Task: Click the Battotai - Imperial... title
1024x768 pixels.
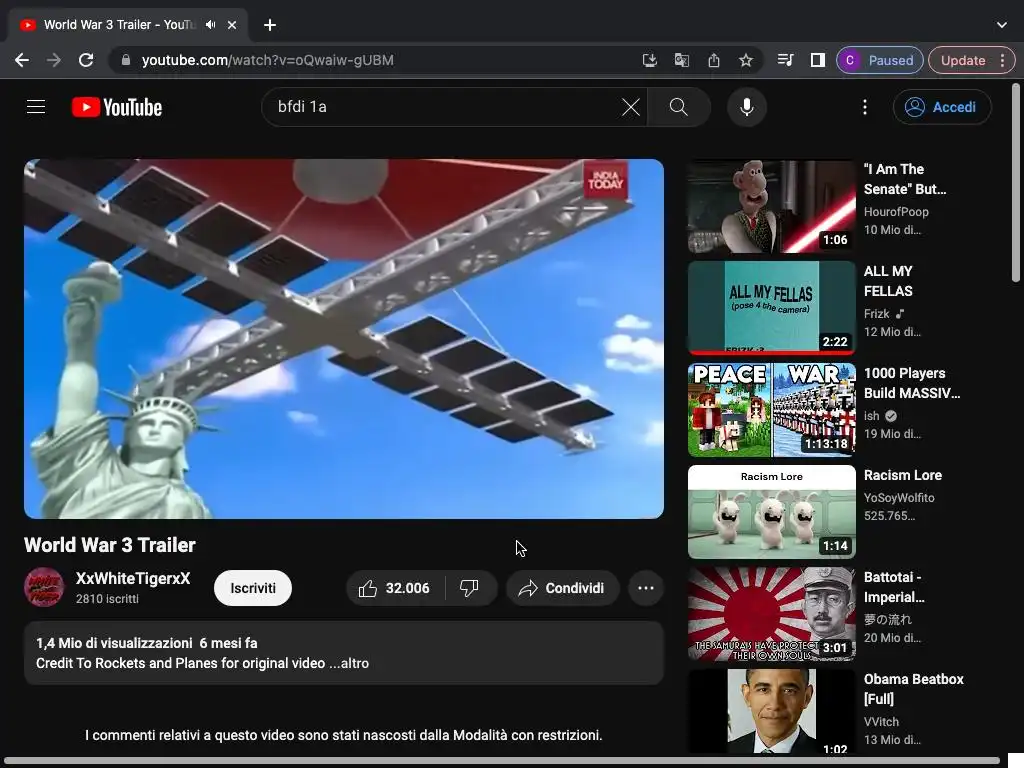Action: click(x=893, y=586)
